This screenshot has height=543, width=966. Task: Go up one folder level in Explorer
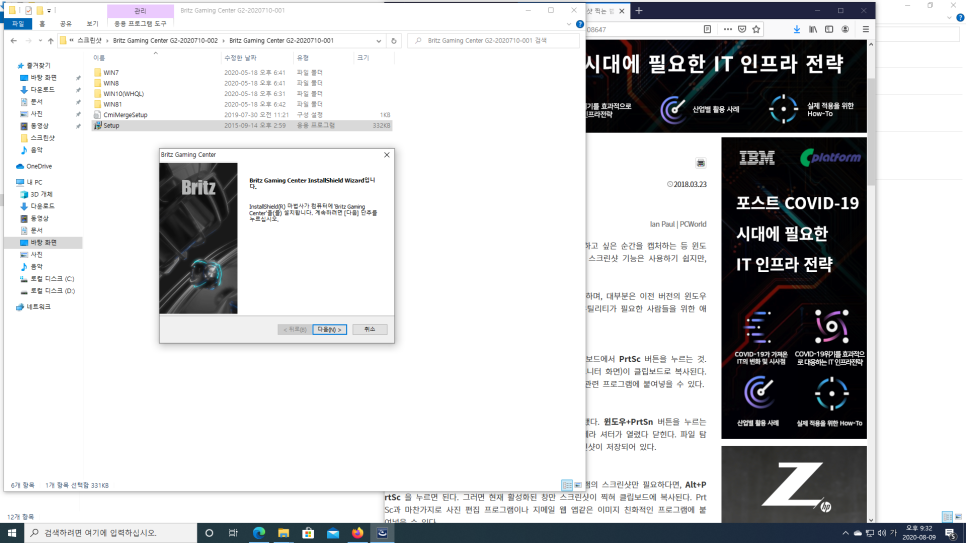pyautogui.click(x=51, y=41)
